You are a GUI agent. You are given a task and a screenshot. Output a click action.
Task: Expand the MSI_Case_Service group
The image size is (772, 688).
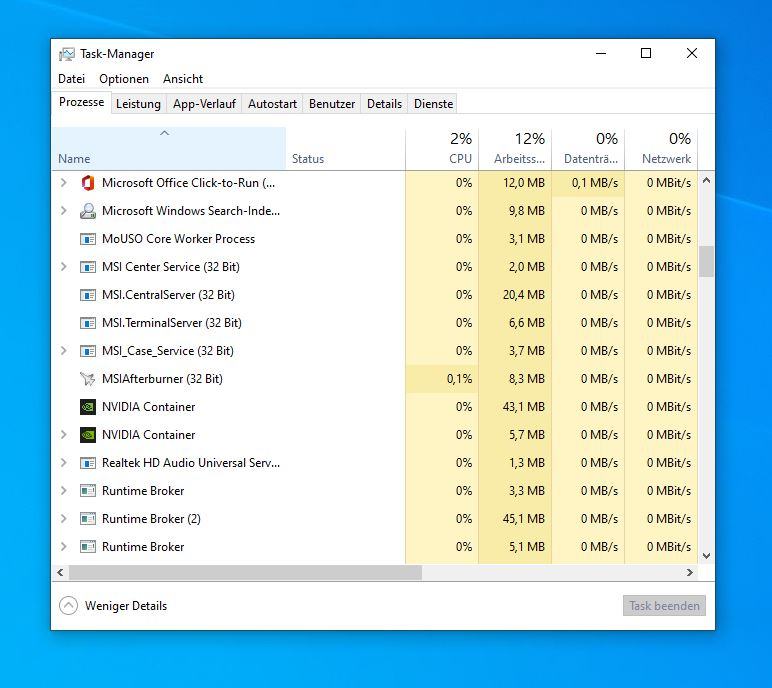(x=64, y=351)
